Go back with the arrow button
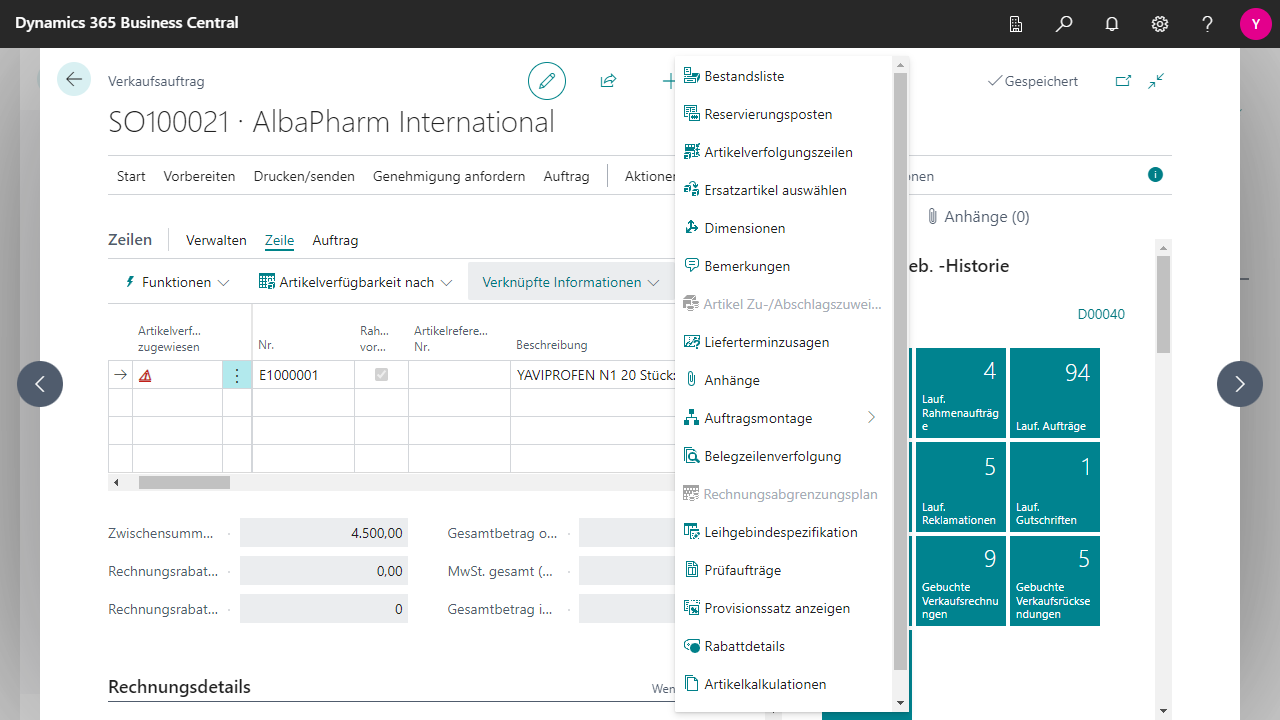The width and height of the screenshot is (1280, 720). pos(74,79)
